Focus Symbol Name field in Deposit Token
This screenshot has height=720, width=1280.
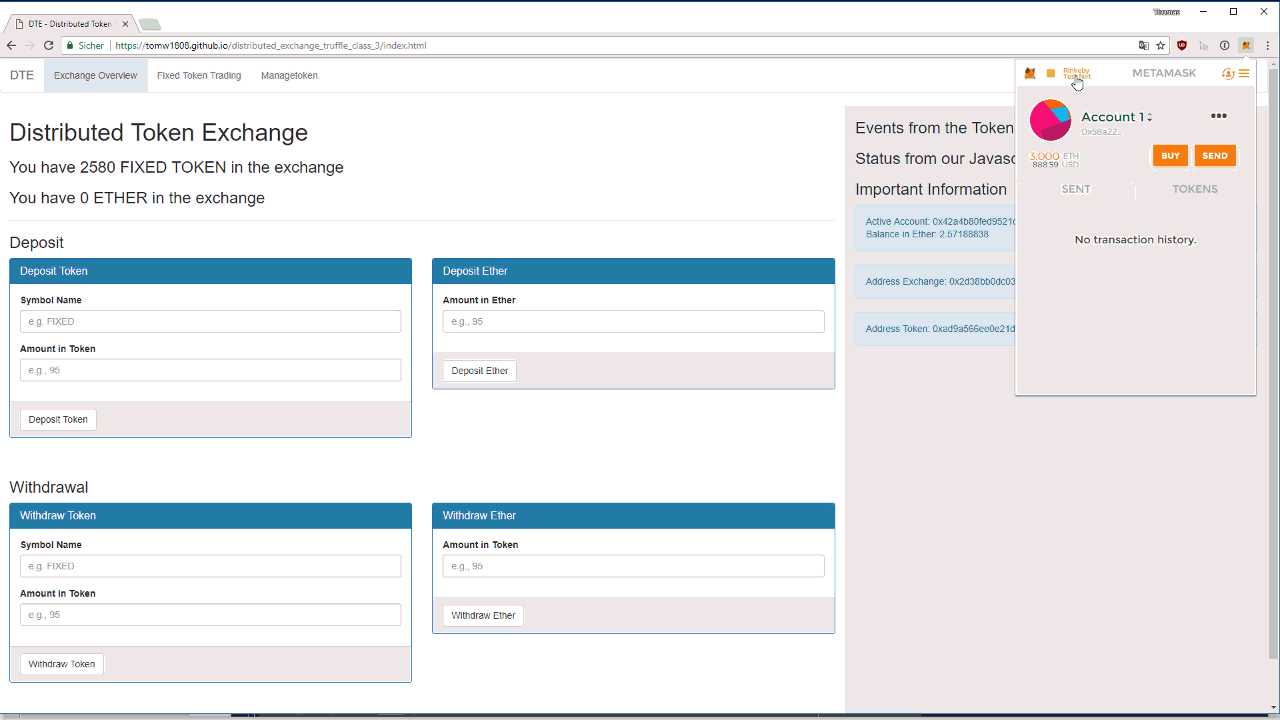[211, 321]
